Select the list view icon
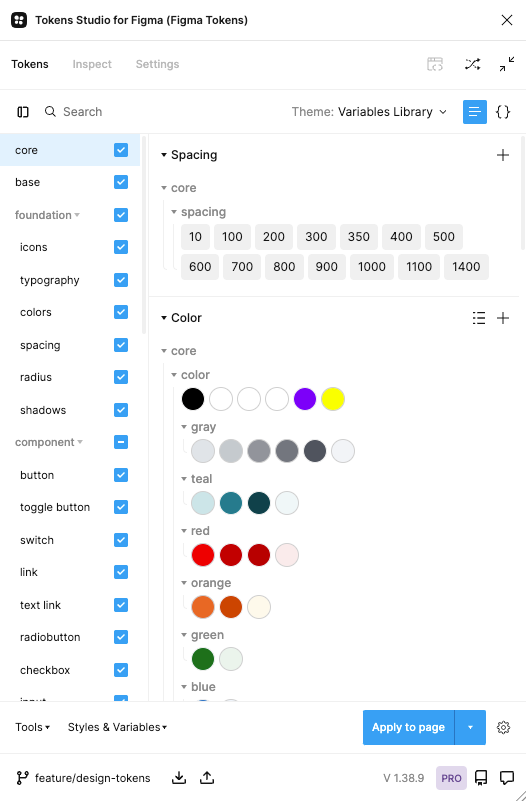526x801 pixels. (x=475, y=112)
